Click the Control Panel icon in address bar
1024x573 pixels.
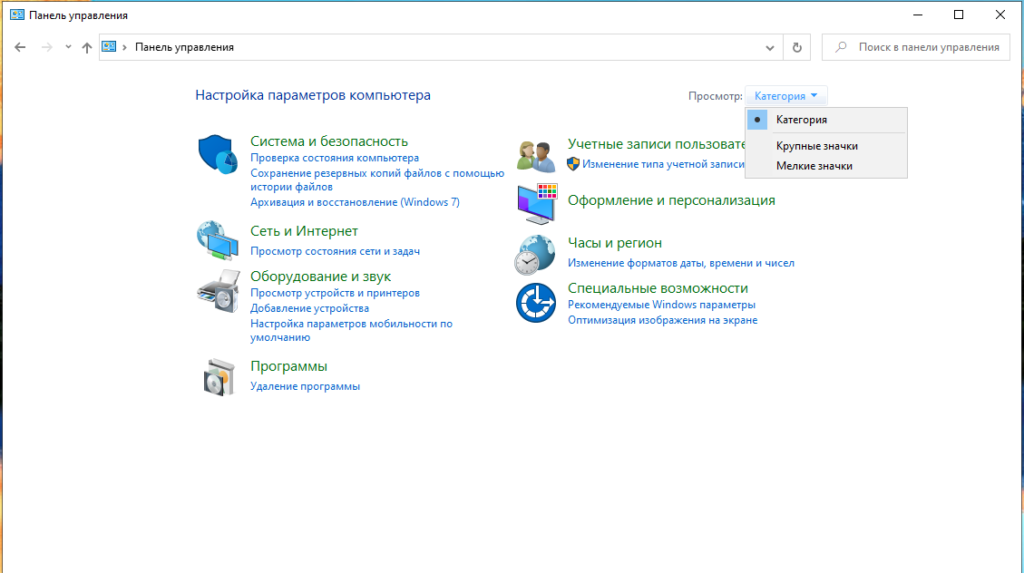pos(109,47)
